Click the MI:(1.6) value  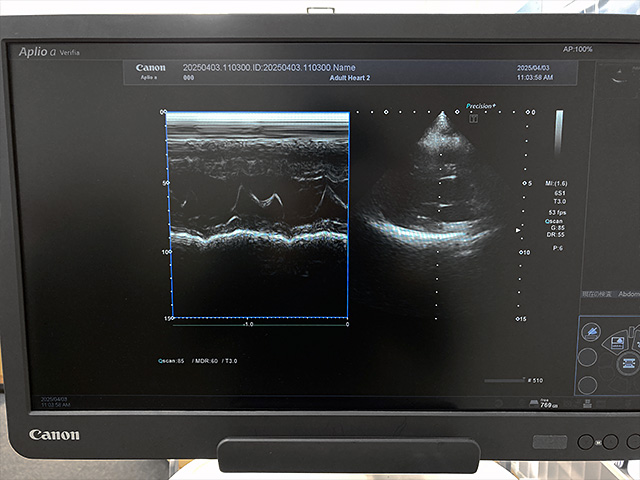[x=556, y=183]
